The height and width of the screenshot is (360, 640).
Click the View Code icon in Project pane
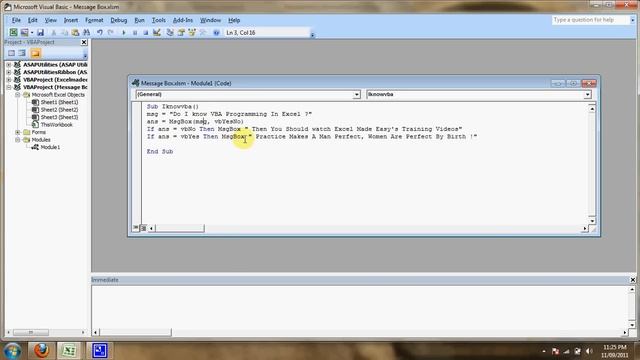pos(11,53)
